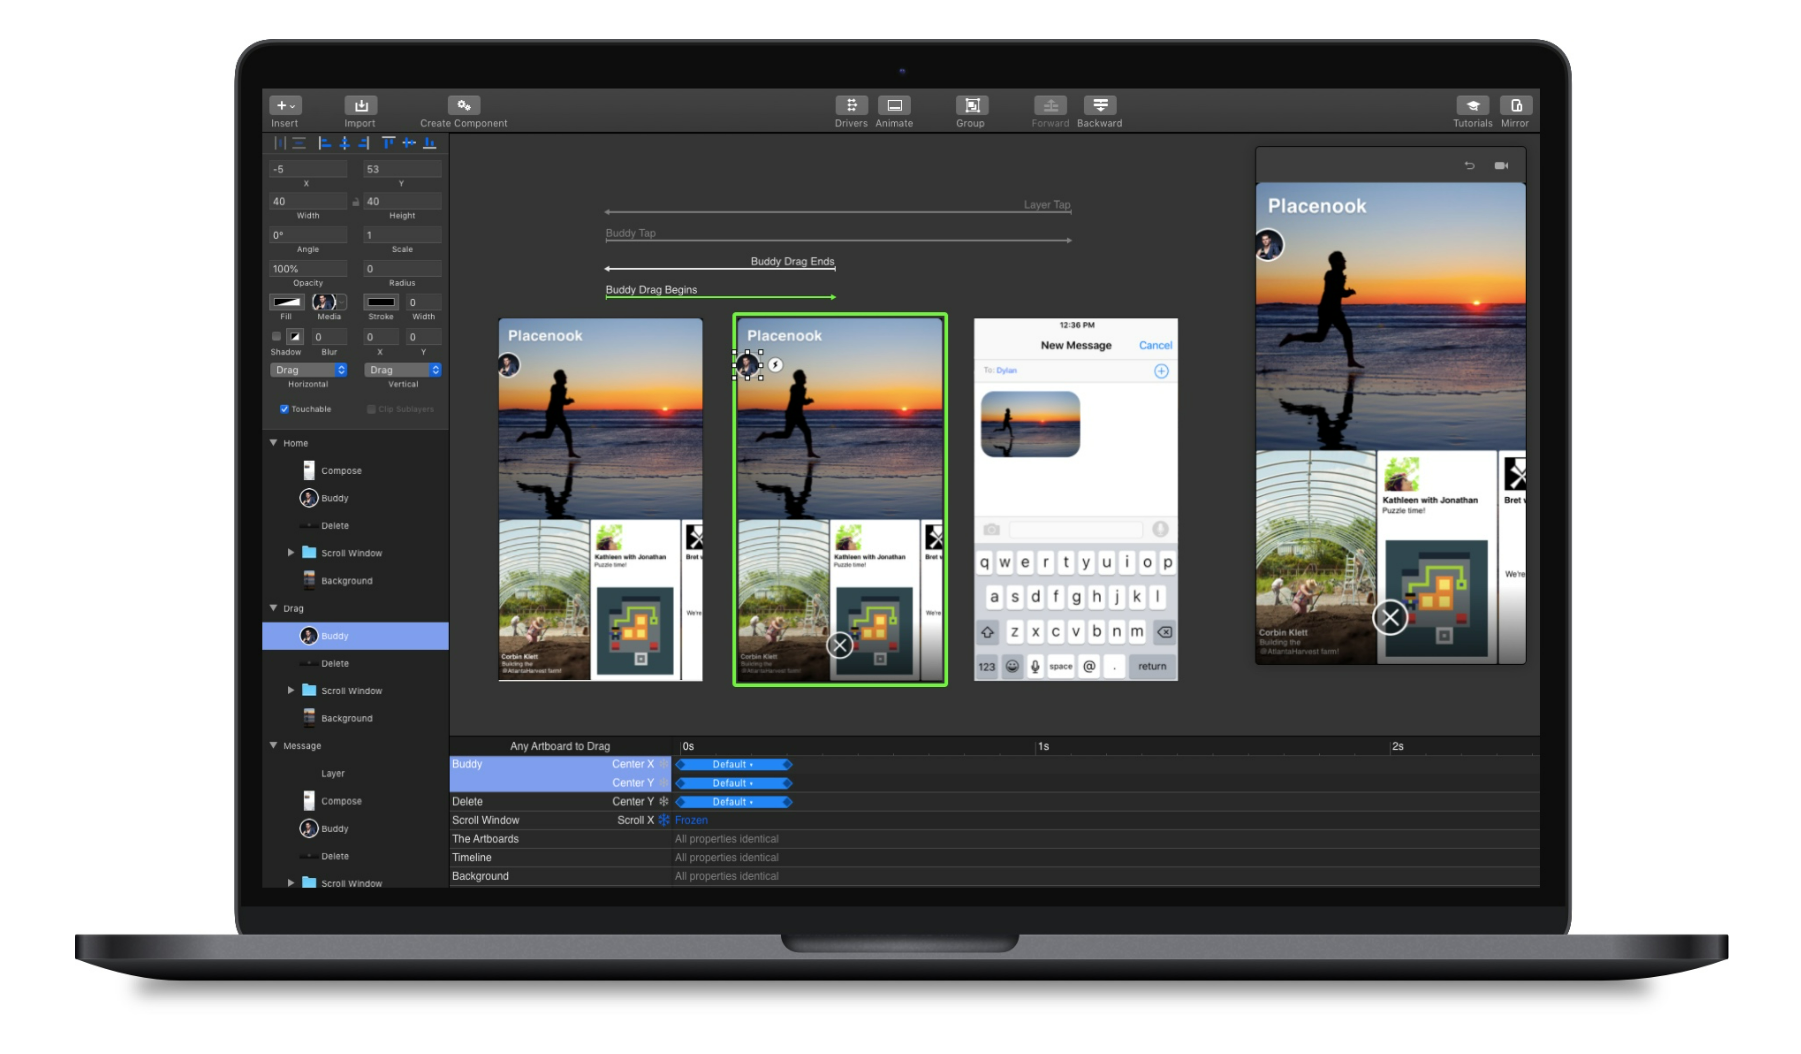Align layer to vertical middle
This screenshot has width=1801, height=1054.
pos(409,143)
